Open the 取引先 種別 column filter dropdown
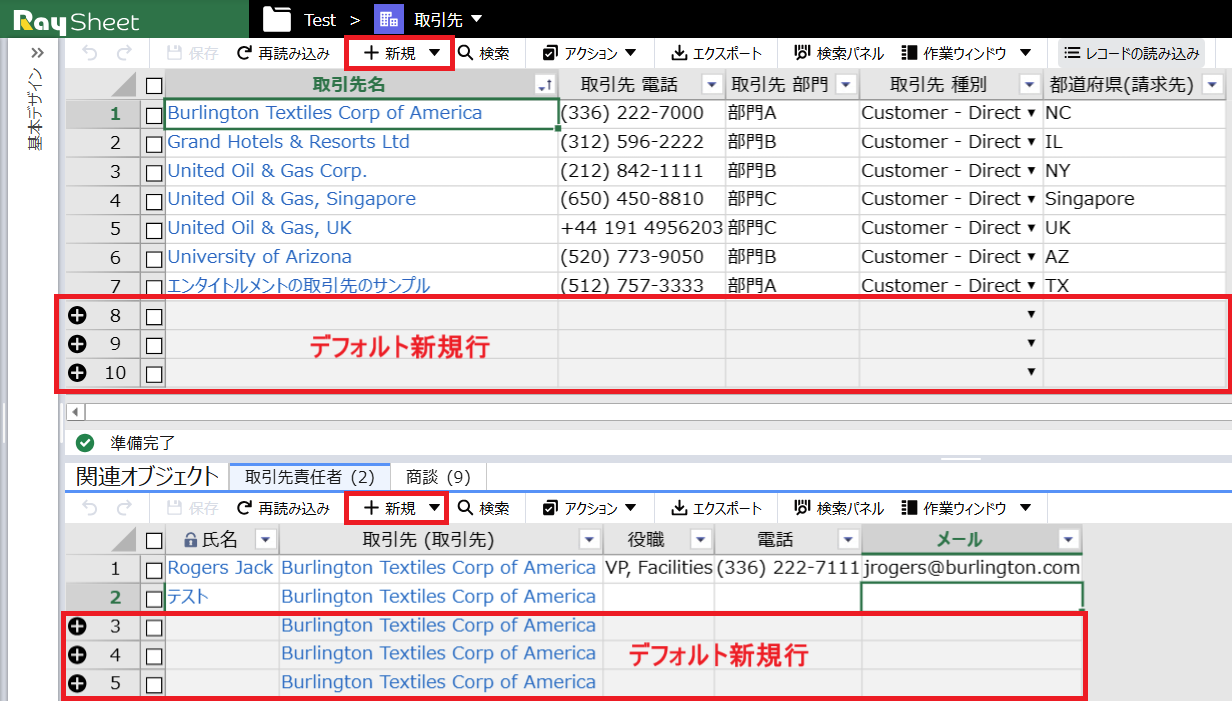The image size is (1232, 701). point(1029,85)
